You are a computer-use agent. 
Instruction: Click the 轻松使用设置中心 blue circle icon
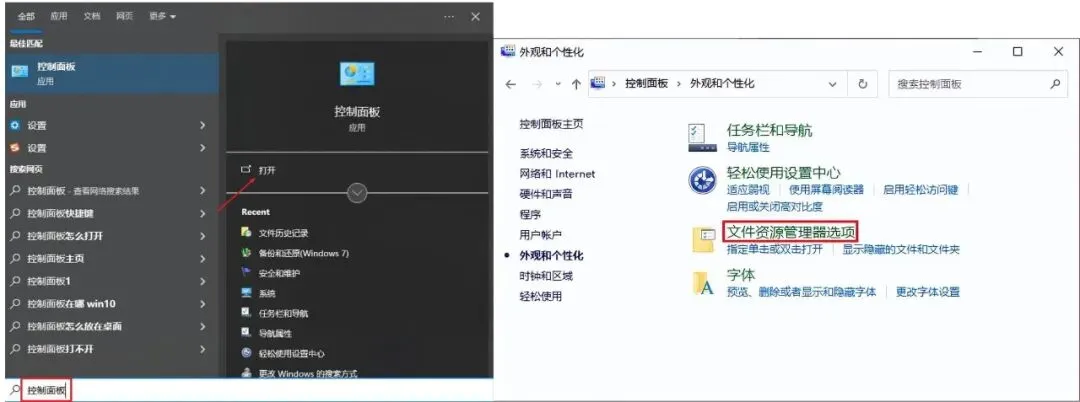[x=702, y=181]
